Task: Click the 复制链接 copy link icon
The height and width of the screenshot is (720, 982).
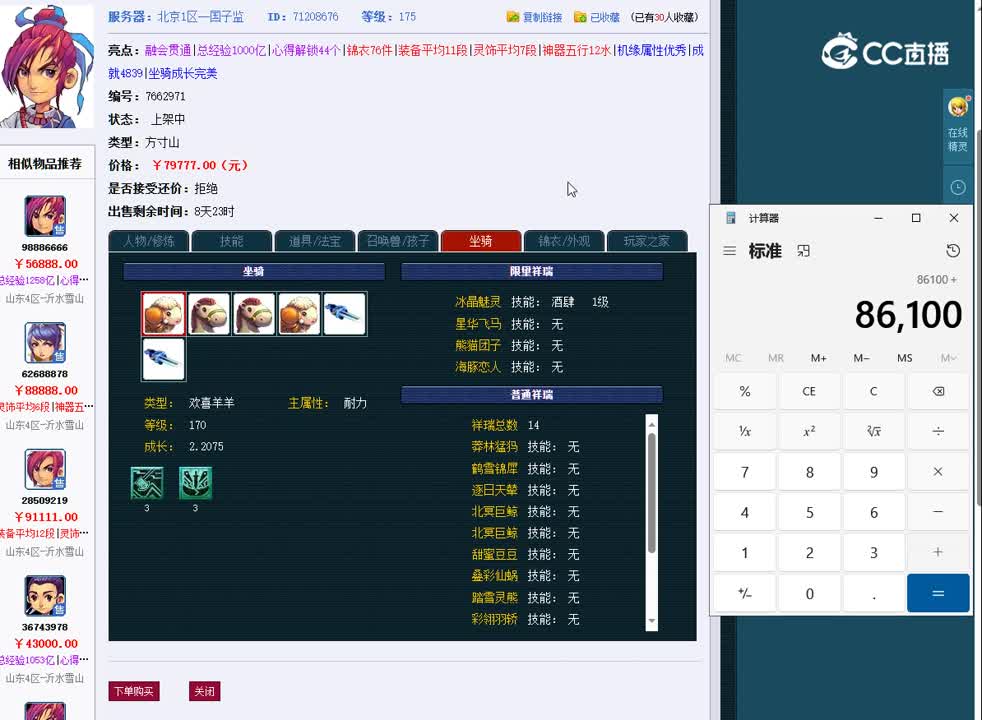Action: 513,17
